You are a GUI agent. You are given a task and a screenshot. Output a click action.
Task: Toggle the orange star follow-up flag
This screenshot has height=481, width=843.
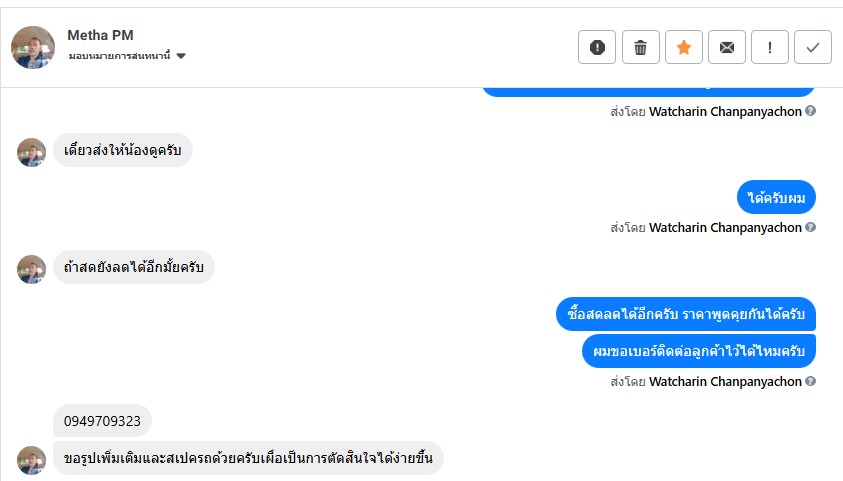[x=684, y=47]
